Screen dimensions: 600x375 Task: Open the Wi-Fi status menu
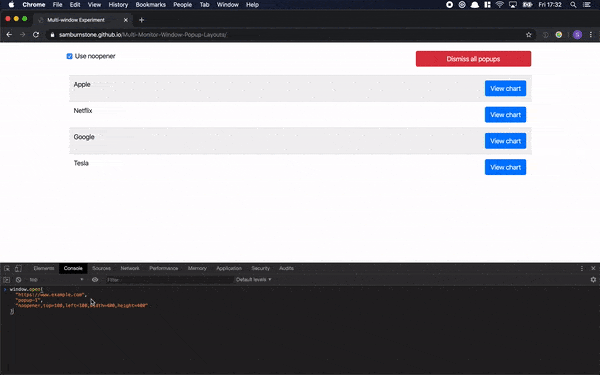tap(500, 5)
